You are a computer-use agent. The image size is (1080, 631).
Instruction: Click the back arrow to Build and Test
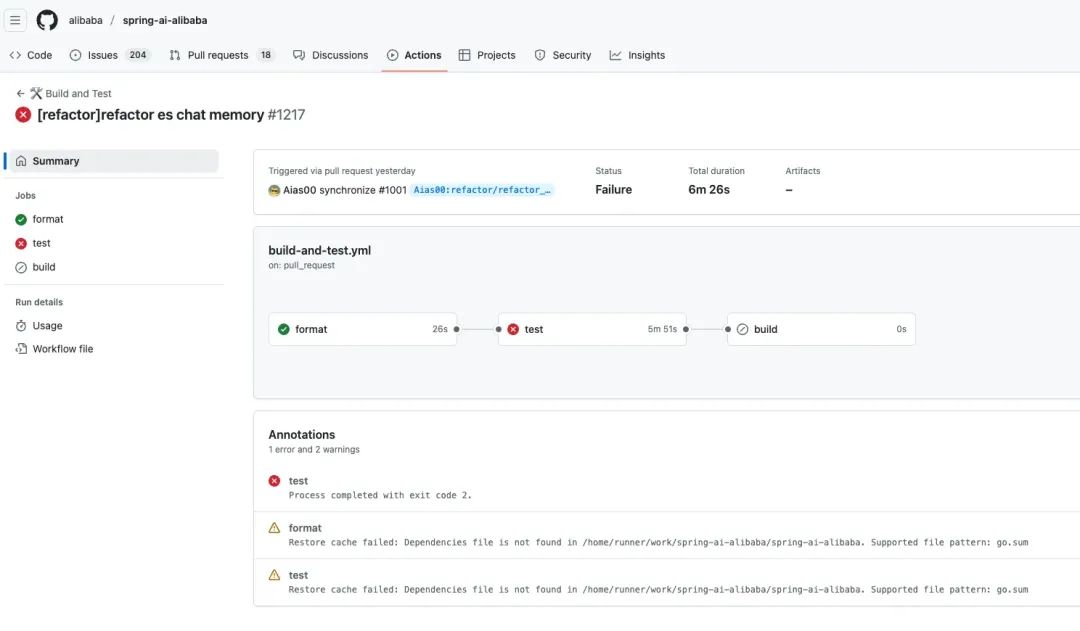[x=20, y=93]
